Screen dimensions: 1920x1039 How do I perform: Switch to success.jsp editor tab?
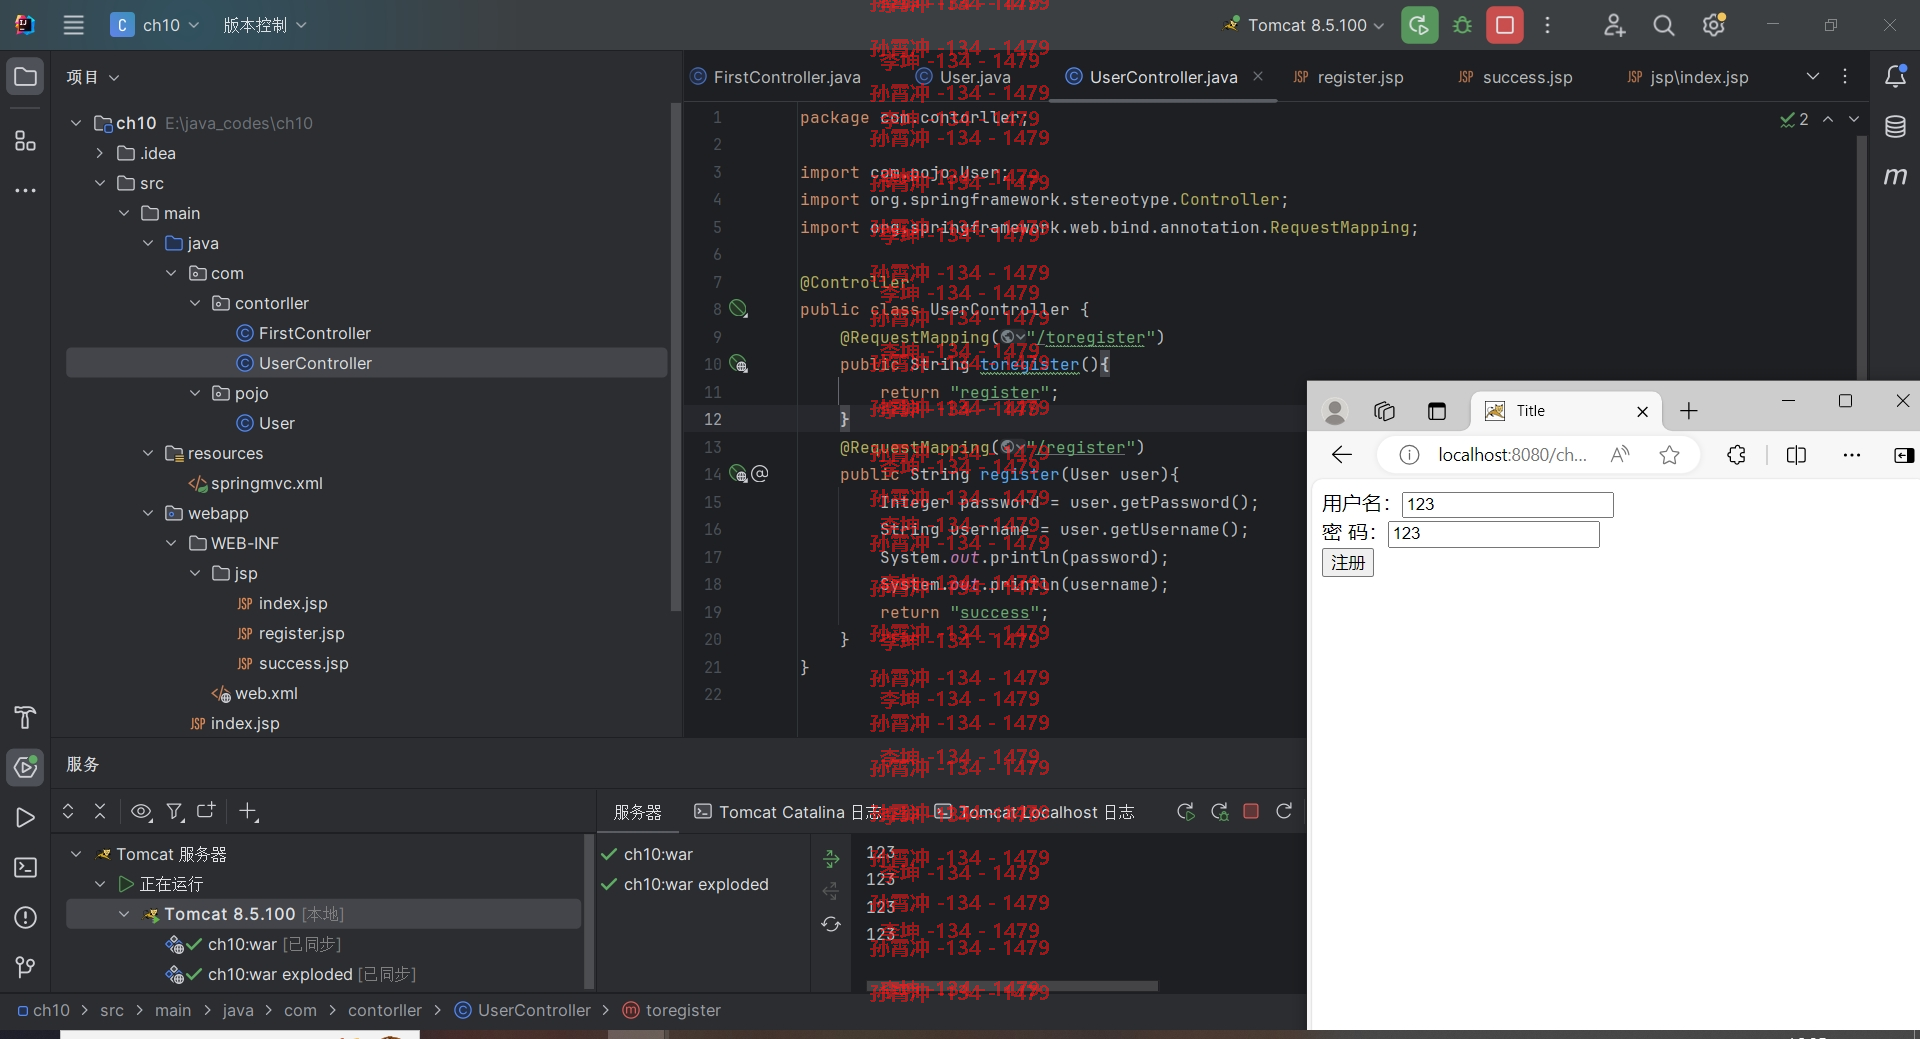[x=1515, y=77]
